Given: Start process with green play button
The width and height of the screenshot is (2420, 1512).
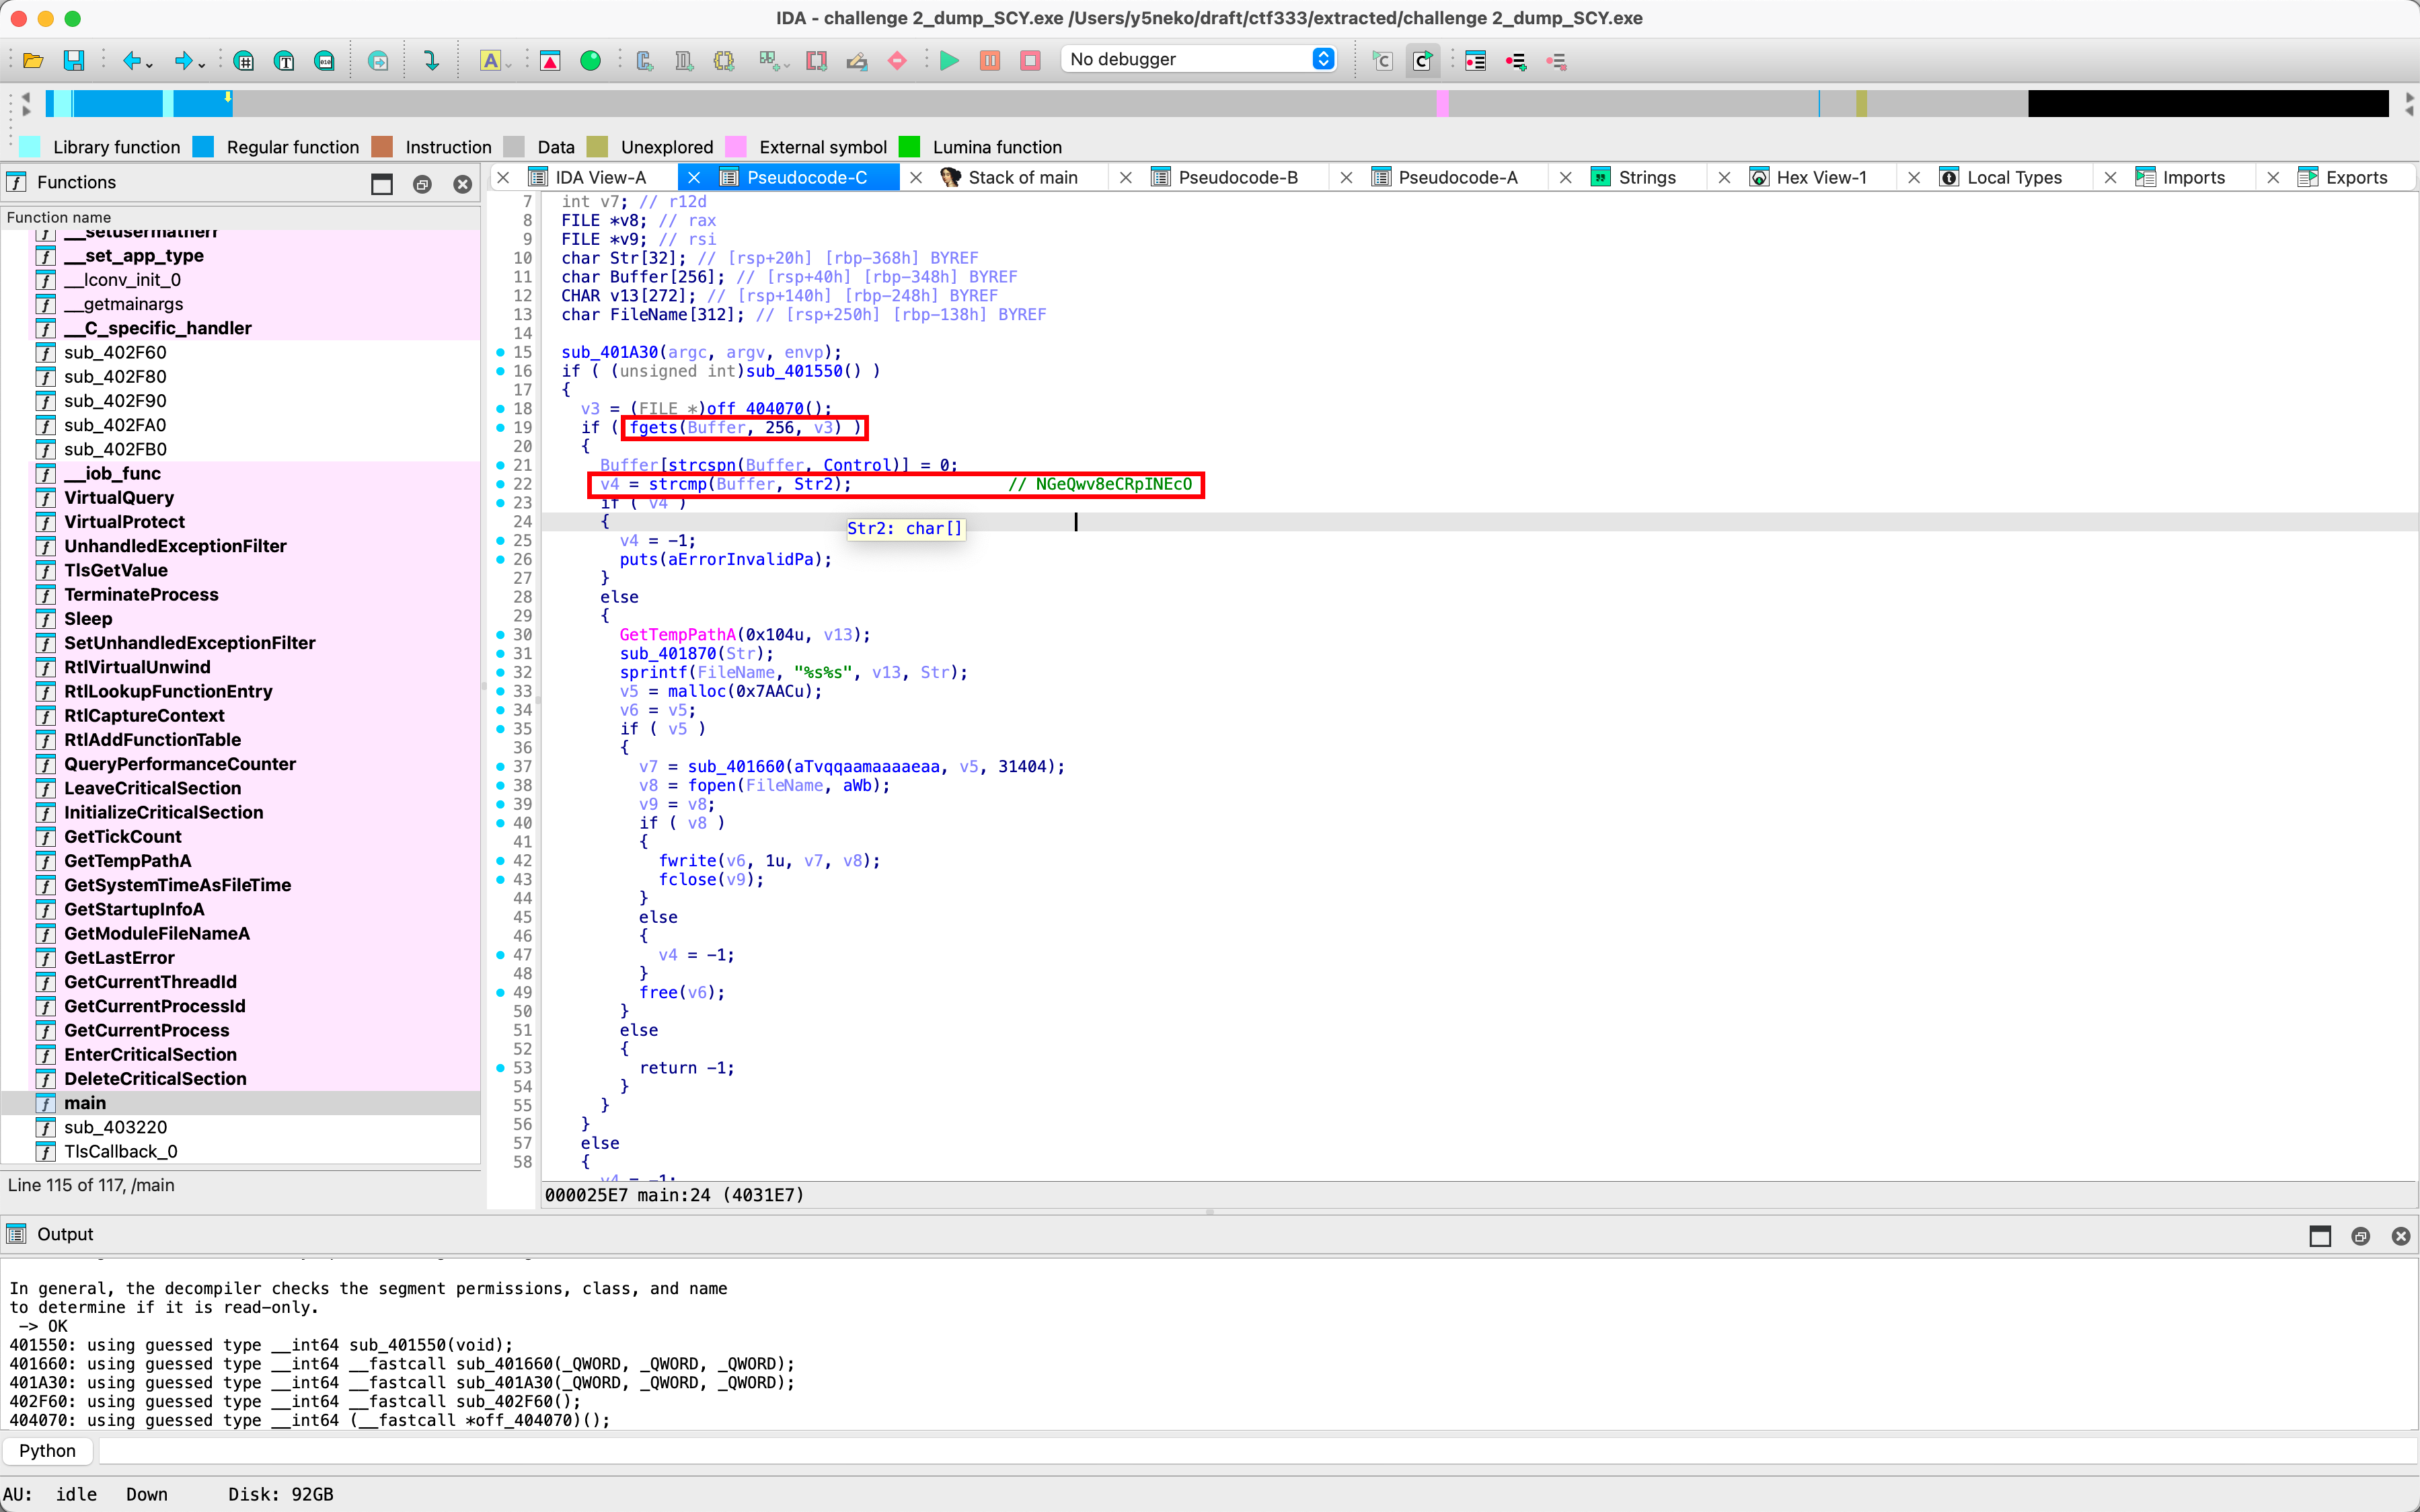Looking at the screenshot, I should click(x=949, y=60).
